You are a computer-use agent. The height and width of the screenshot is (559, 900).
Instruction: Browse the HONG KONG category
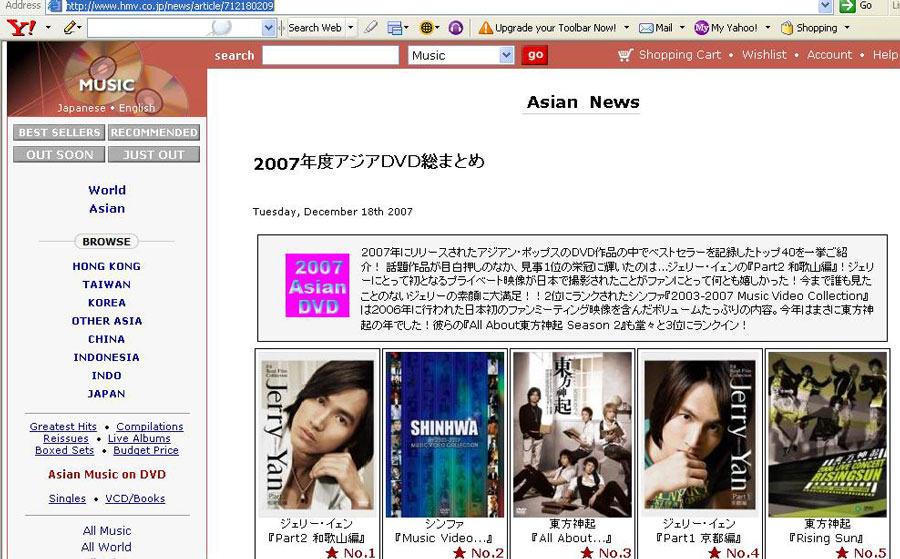tap(106, 266)
